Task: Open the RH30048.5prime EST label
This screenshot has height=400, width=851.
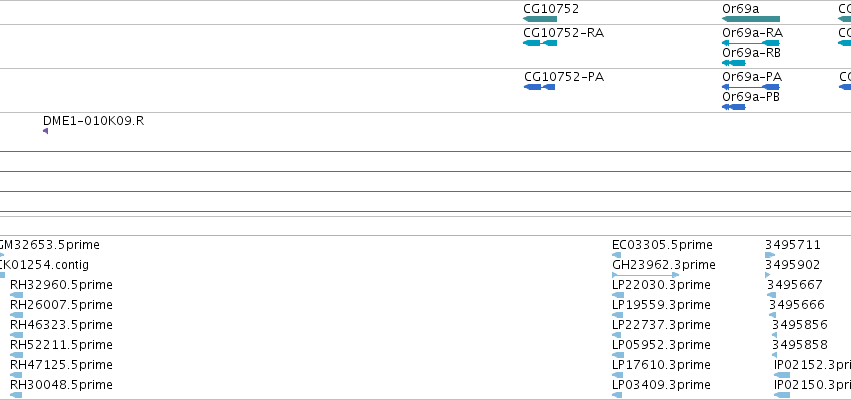Action: [61, 385]
